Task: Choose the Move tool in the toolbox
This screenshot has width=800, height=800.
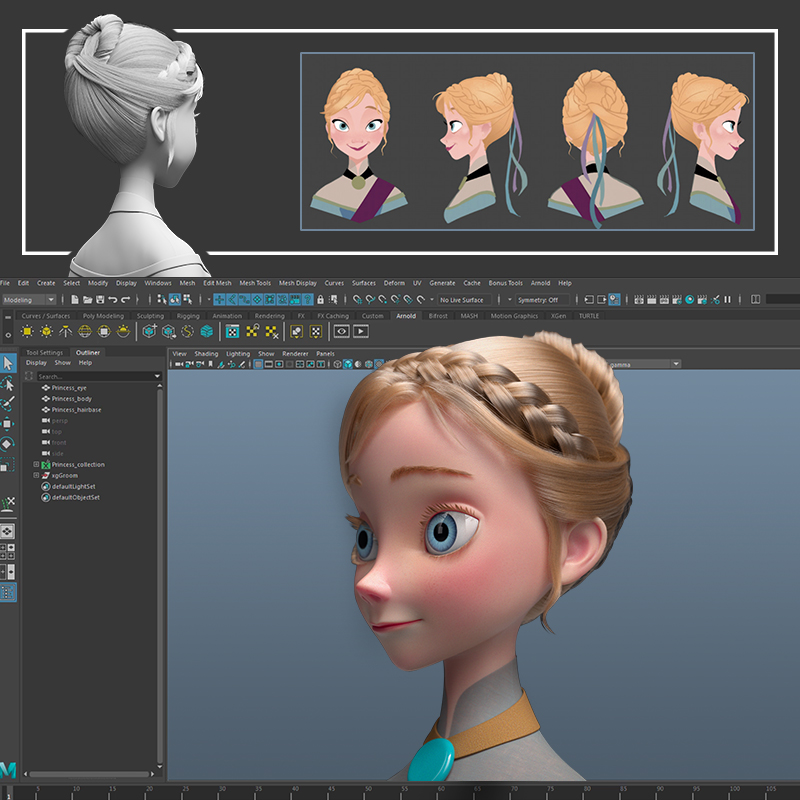Action: point(8,423)
